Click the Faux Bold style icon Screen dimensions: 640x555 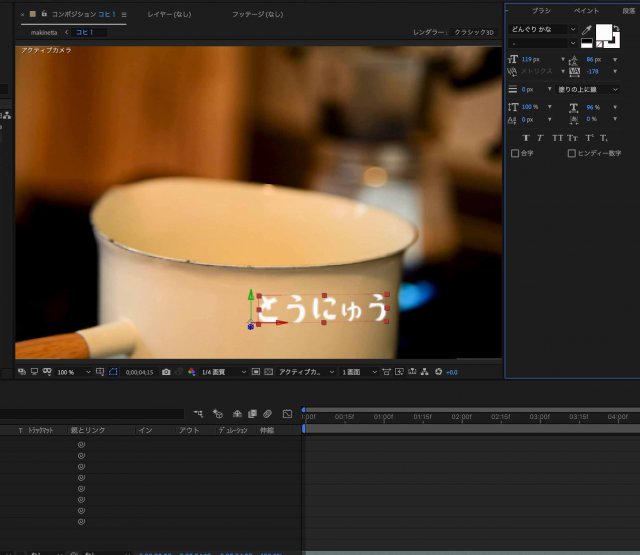pyautogui.click(x=525, y=137)
